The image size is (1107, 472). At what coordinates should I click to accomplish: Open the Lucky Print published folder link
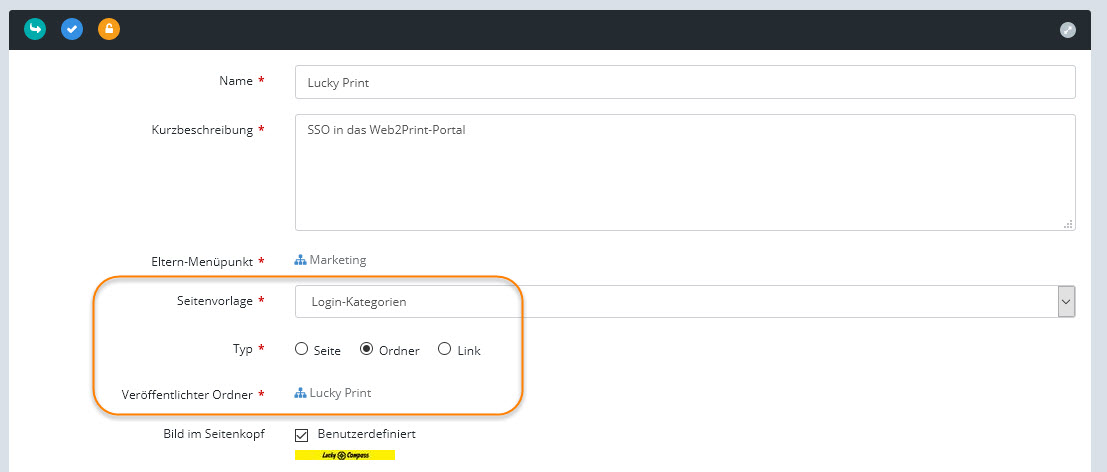point(340,393)
